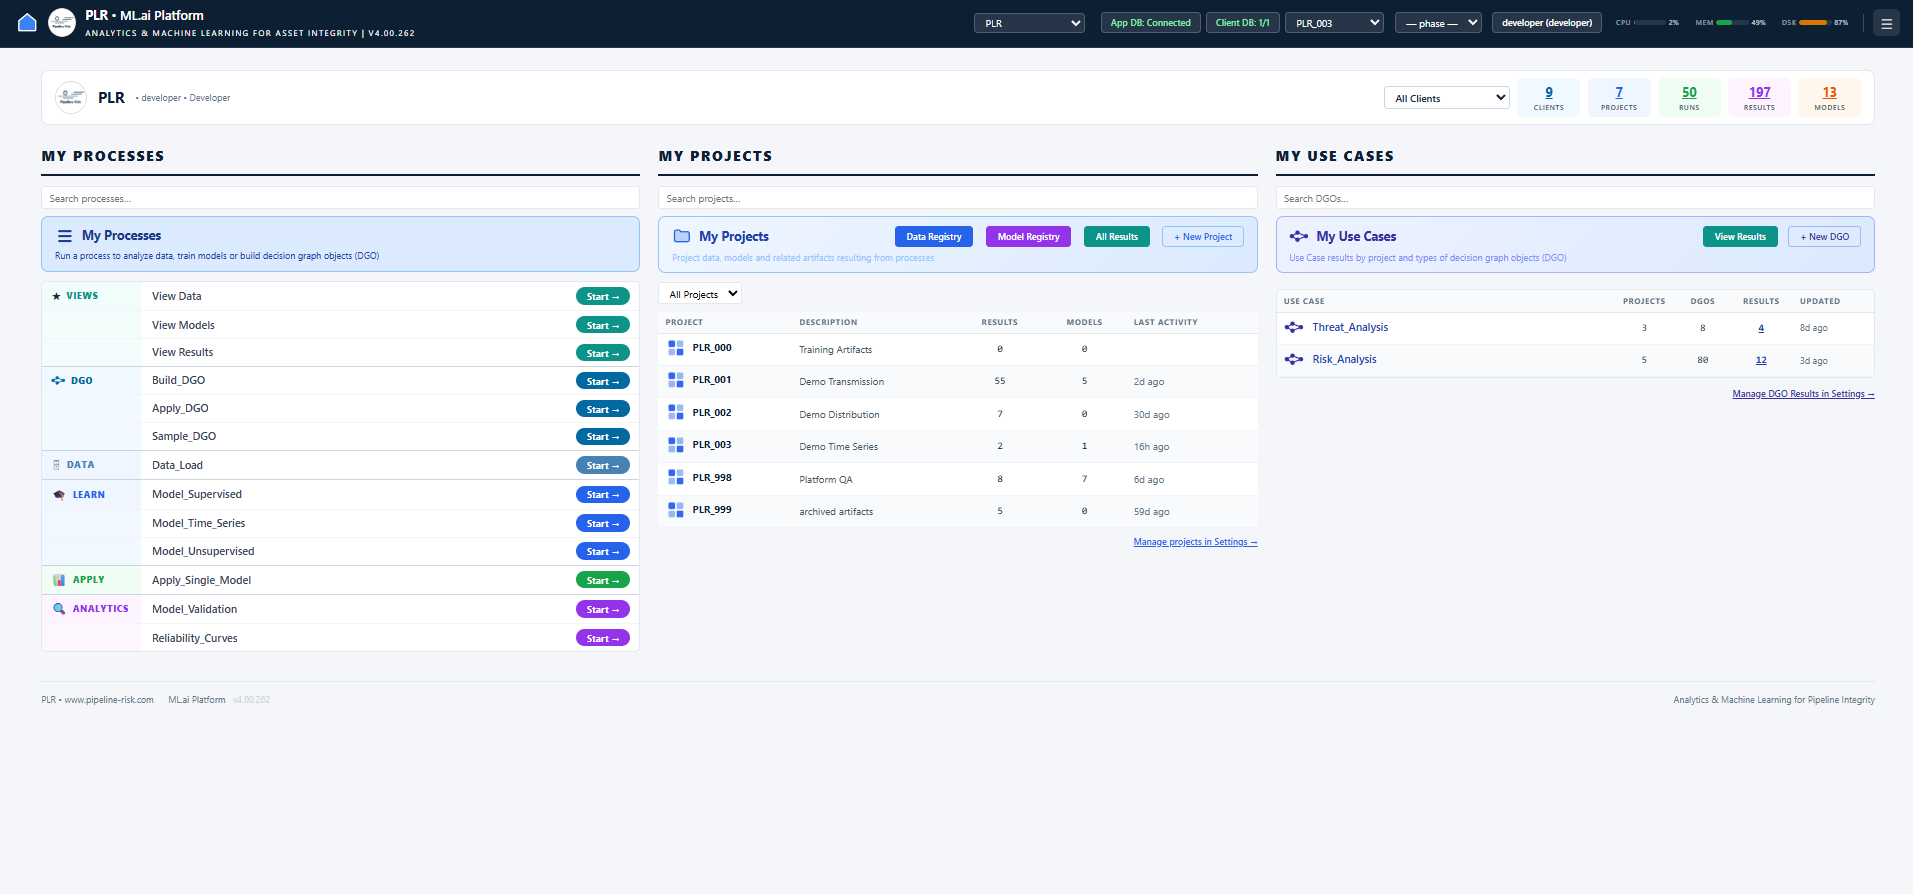Click the developer (developer) user badge
Screen dimensions: 1913x894
(x=1547, y=23)
